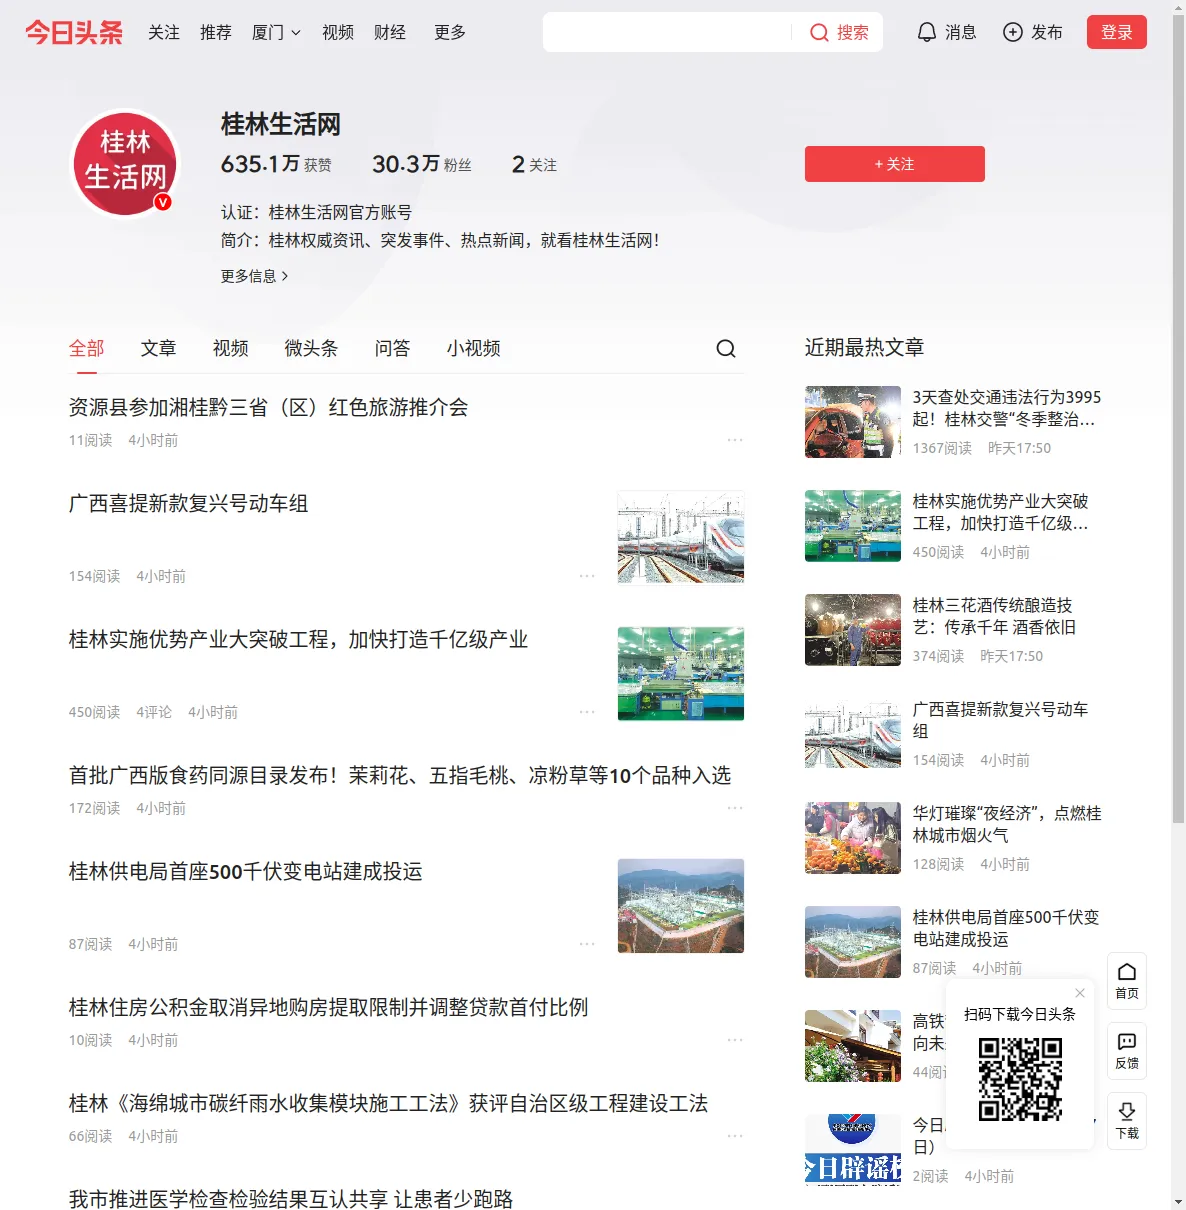Search within this account's articles
The width and height of the screenshot is (1186, 1210).
point(726,348)
